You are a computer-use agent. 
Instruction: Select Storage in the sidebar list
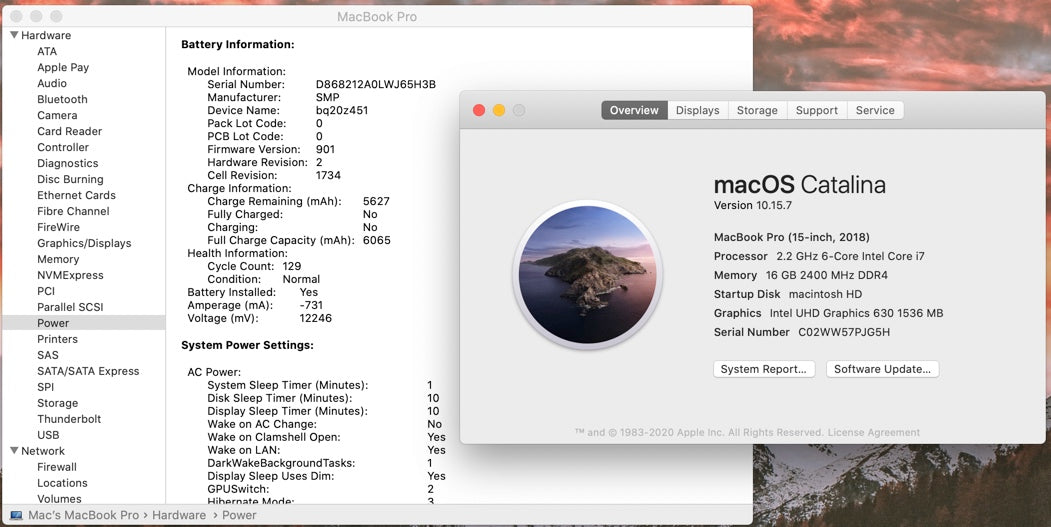[x=58, y=403]
